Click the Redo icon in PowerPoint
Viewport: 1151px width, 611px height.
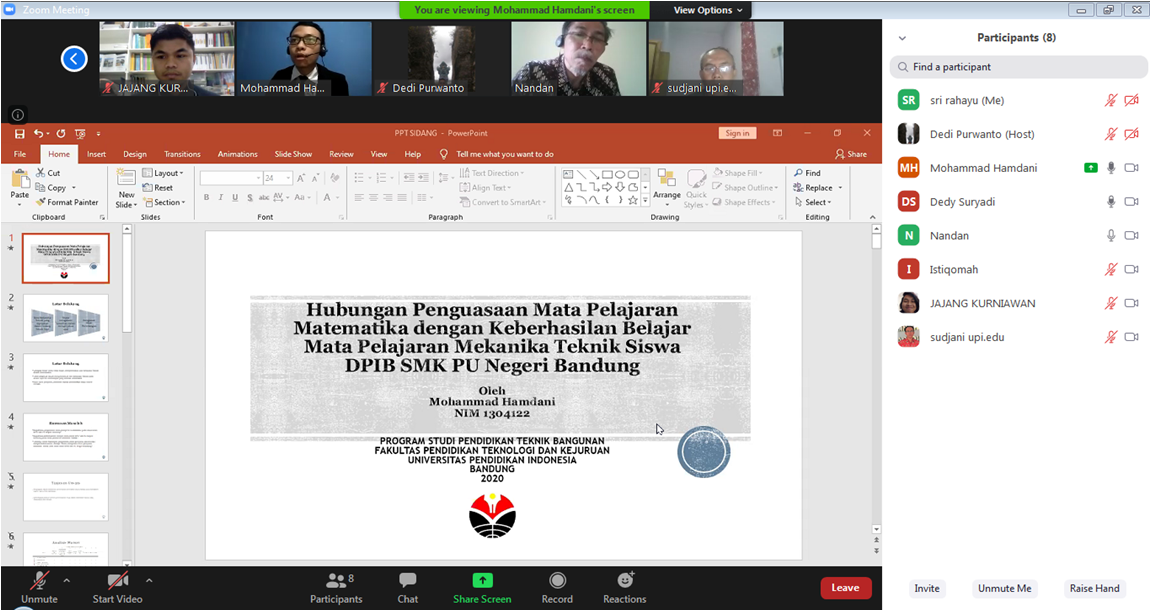pos(61,133)
